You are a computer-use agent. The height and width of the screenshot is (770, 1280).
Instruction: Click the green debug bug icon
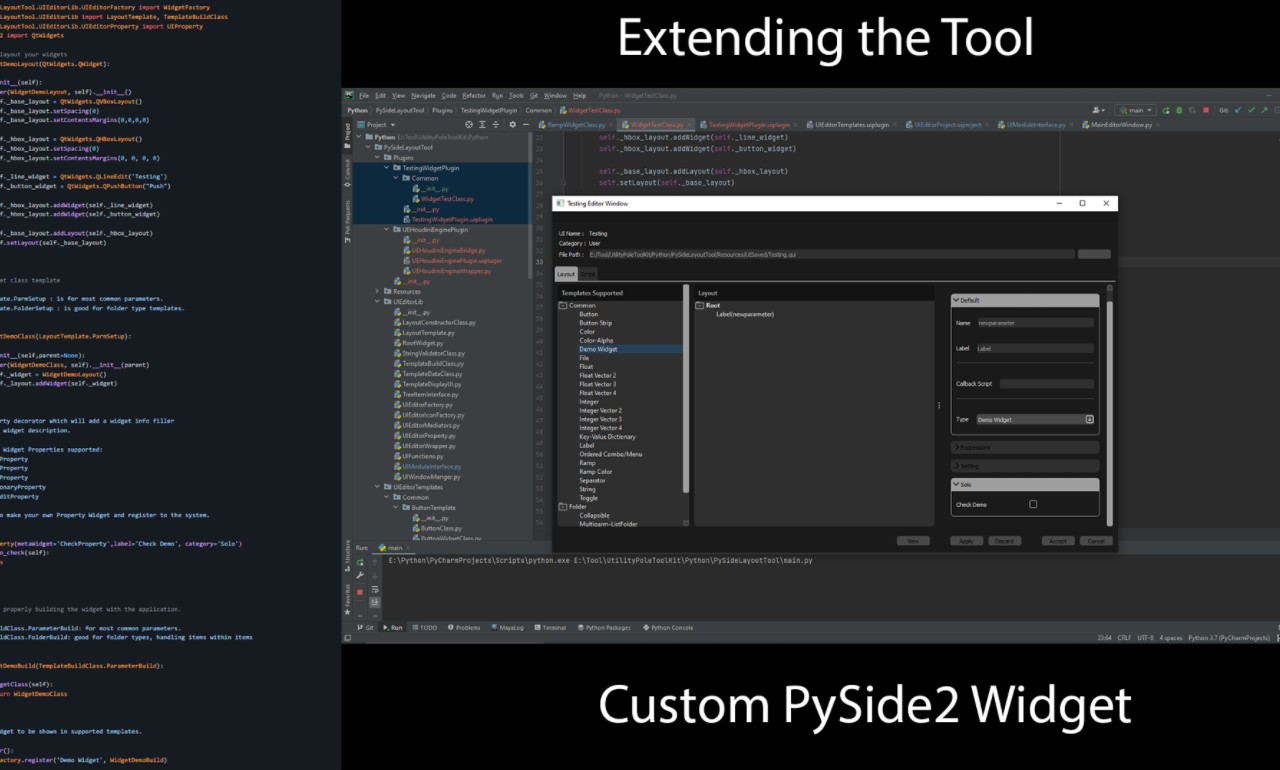pos(1180,110)
